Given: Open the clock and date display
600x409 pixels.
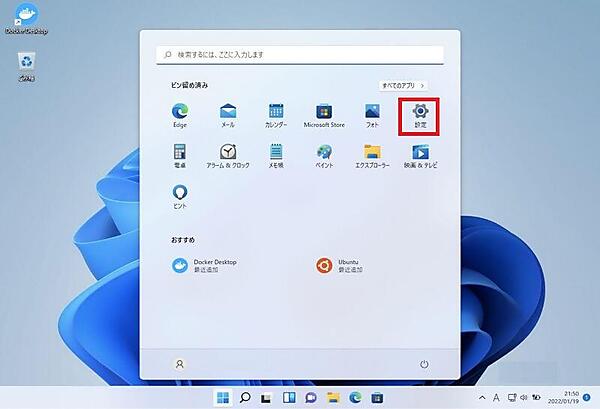Looking at the screenshot, I should pos(563,398).
